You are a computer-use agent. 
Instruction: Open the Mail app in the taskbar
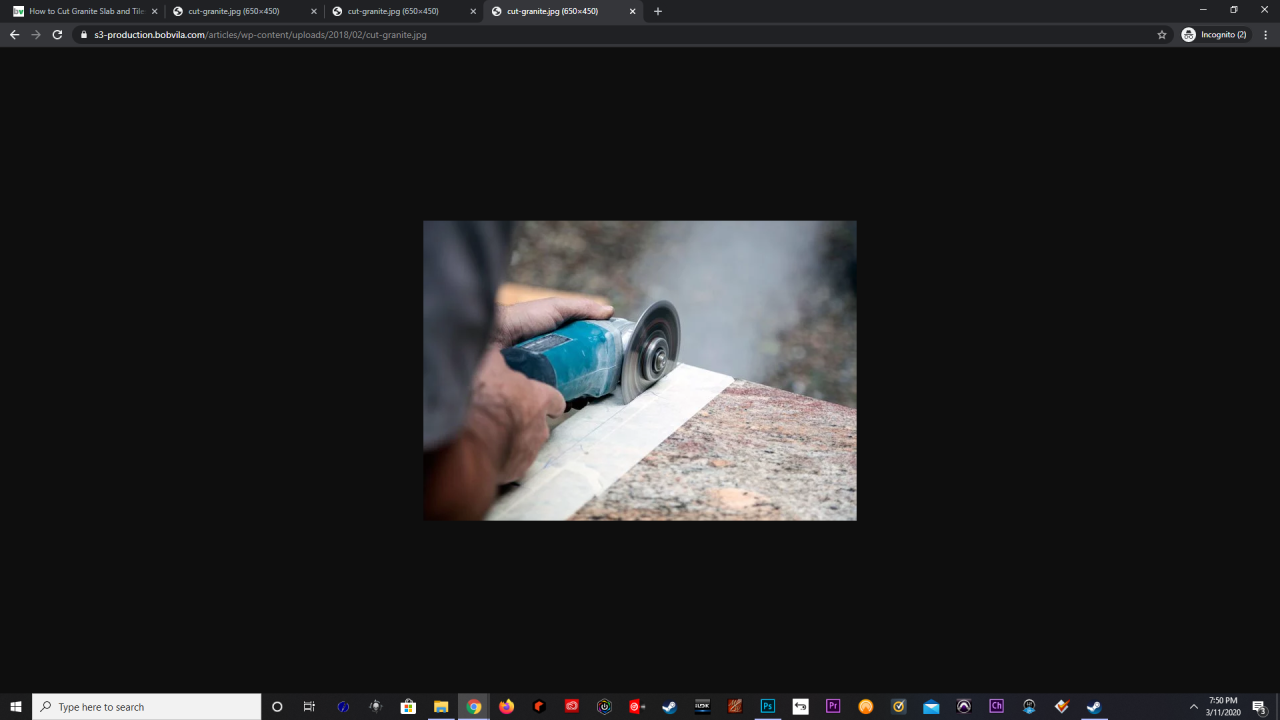point(931,707)
